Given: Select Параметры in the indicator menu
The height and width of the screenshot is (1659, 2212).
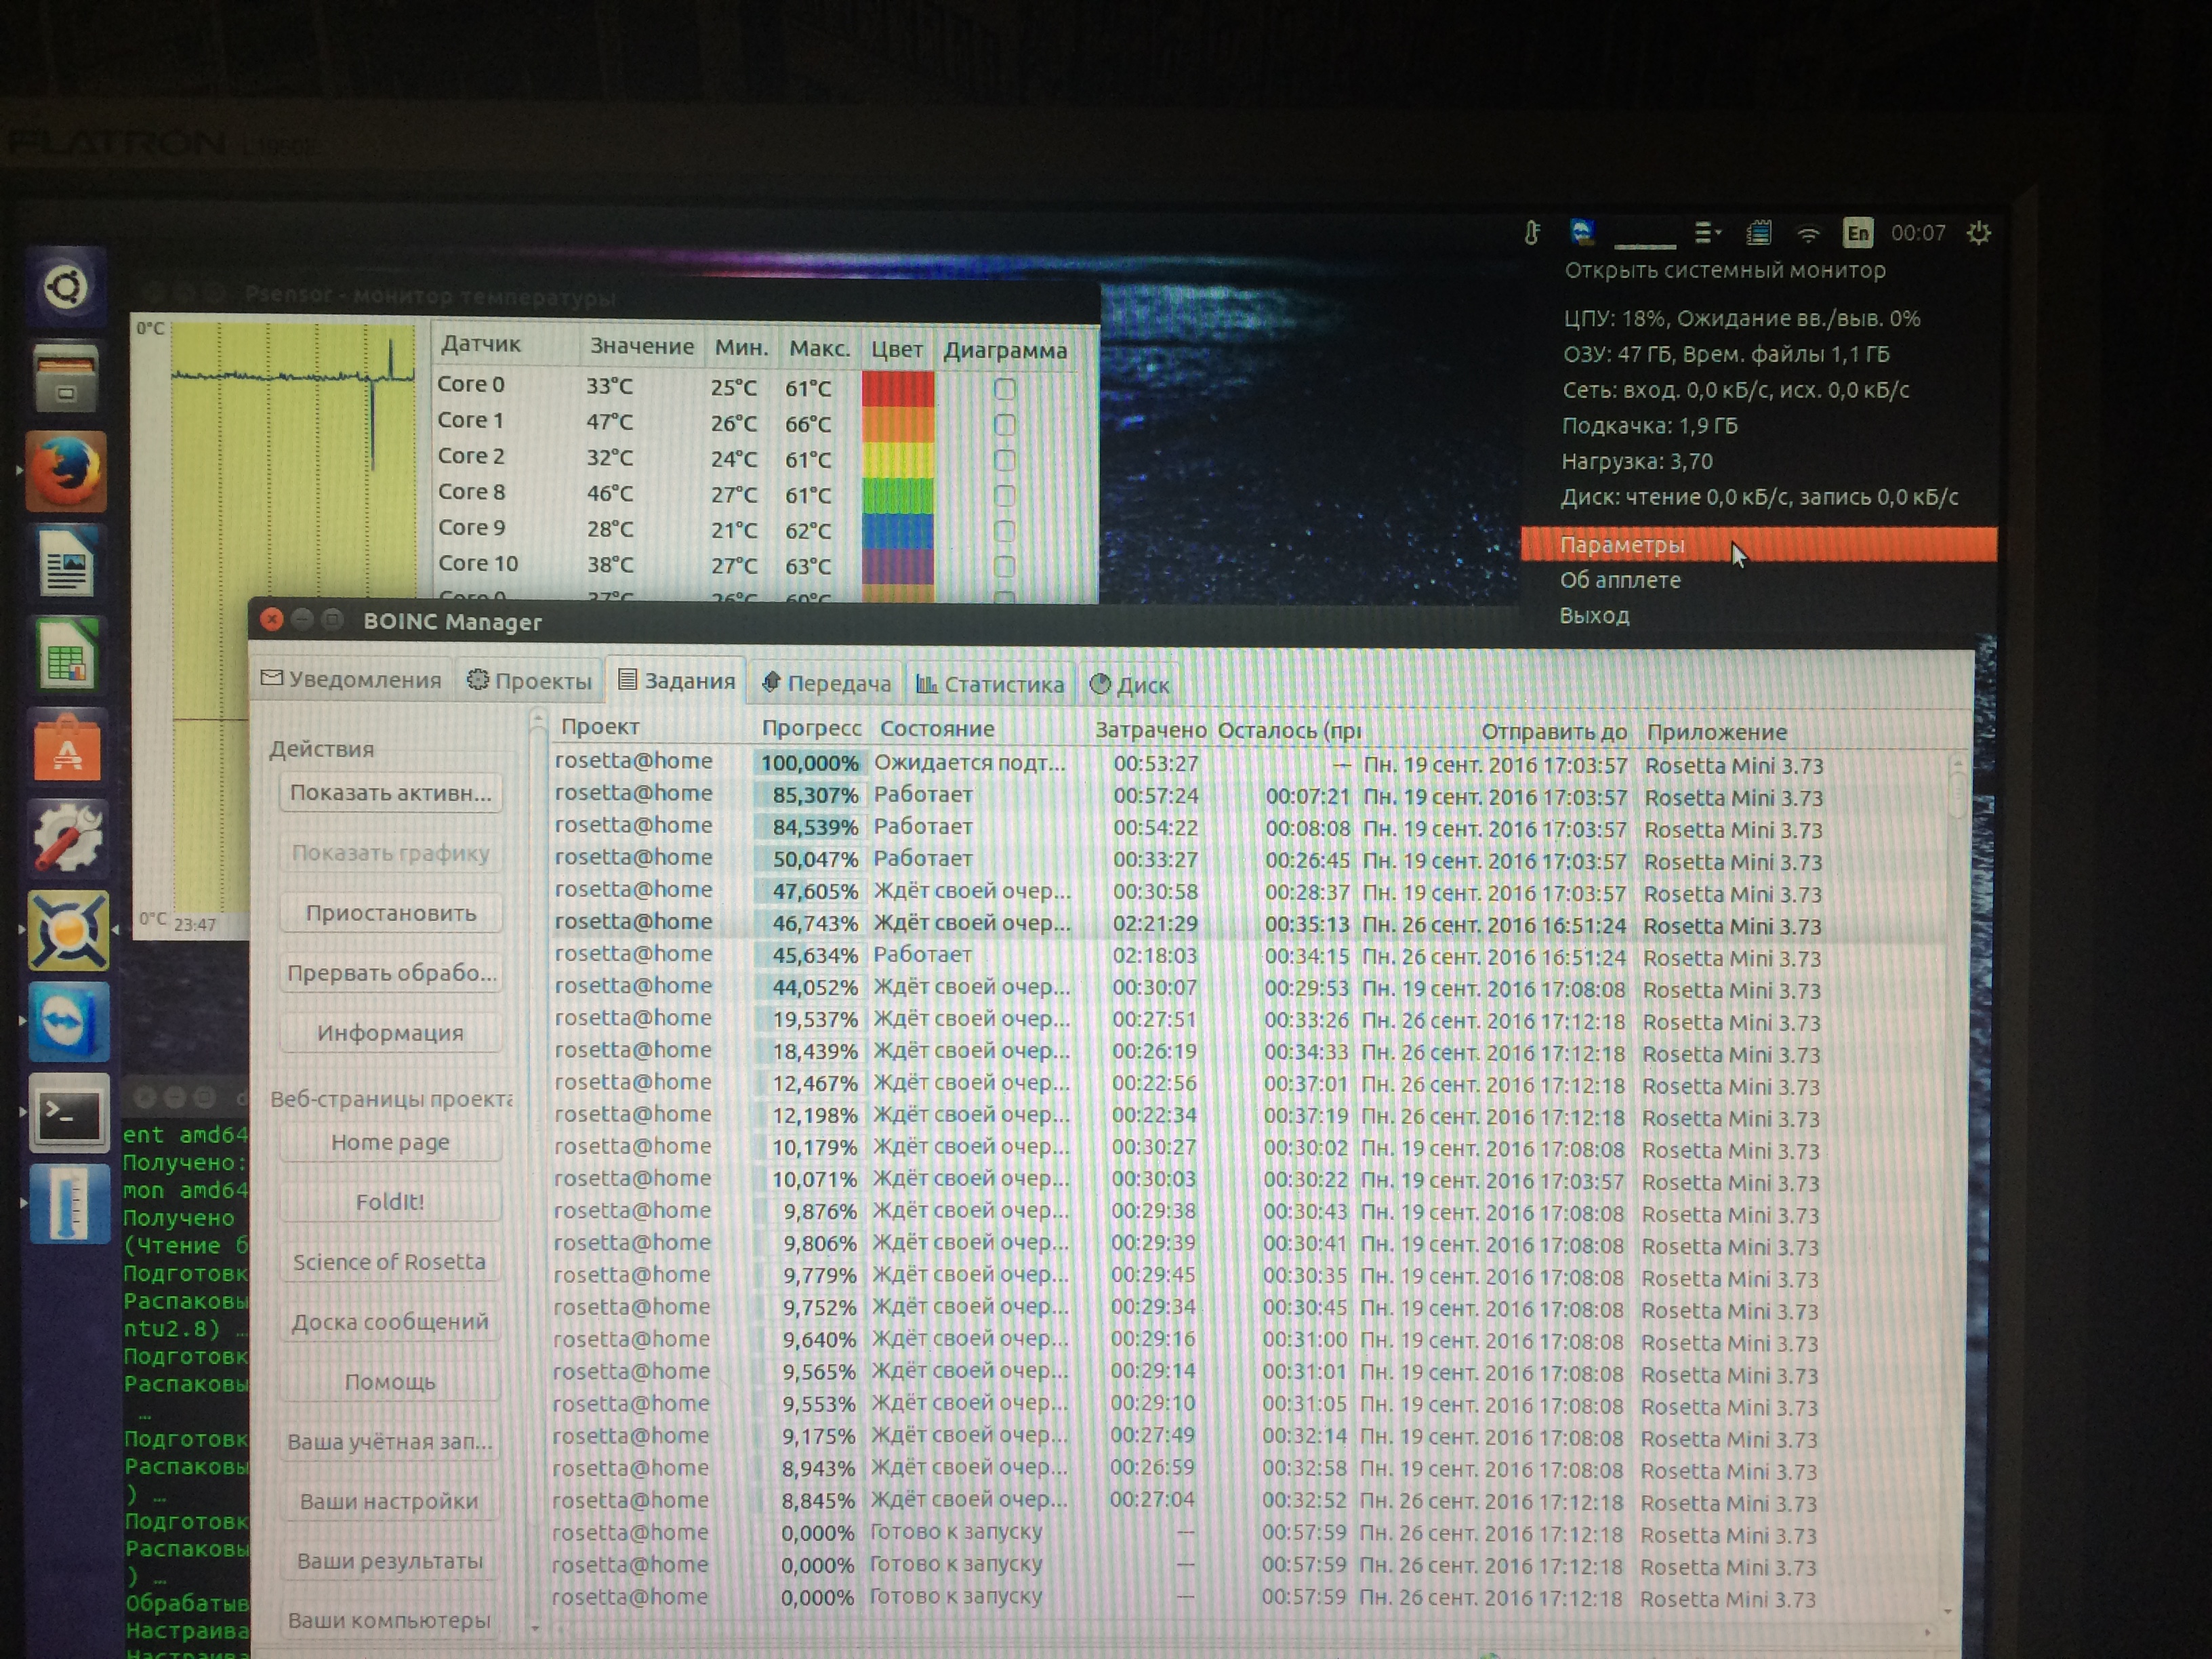Looking at the screenshot, I should [1622, 545].
